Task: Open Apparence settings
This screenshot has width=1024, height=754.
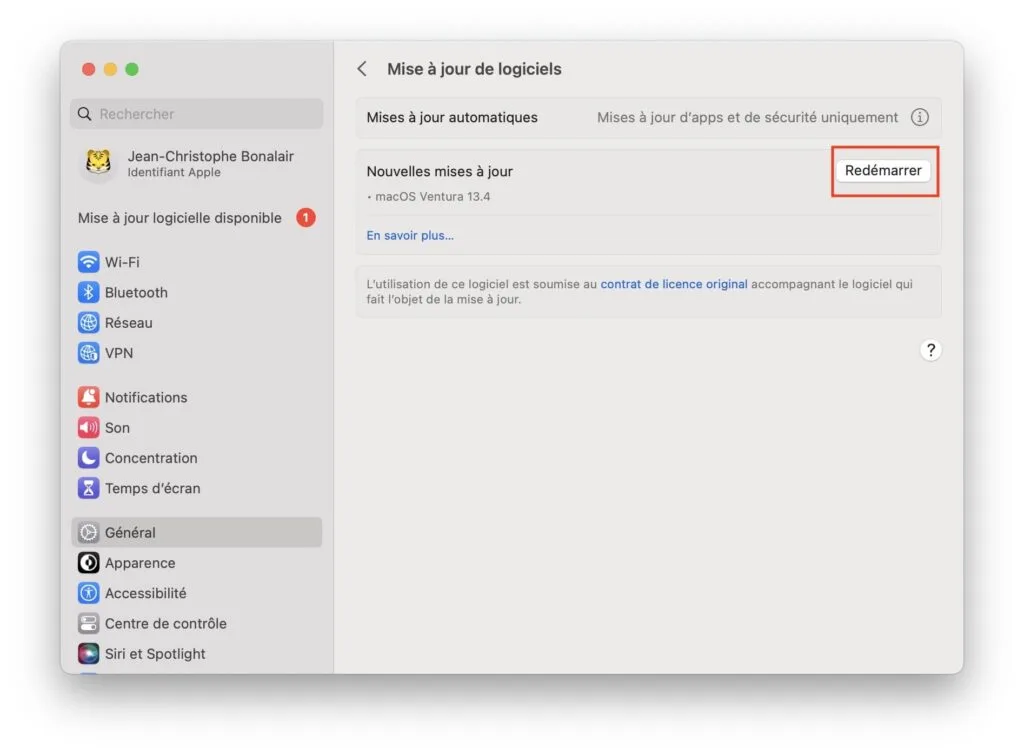Action: pyautogui.click(x=89, y=562)
